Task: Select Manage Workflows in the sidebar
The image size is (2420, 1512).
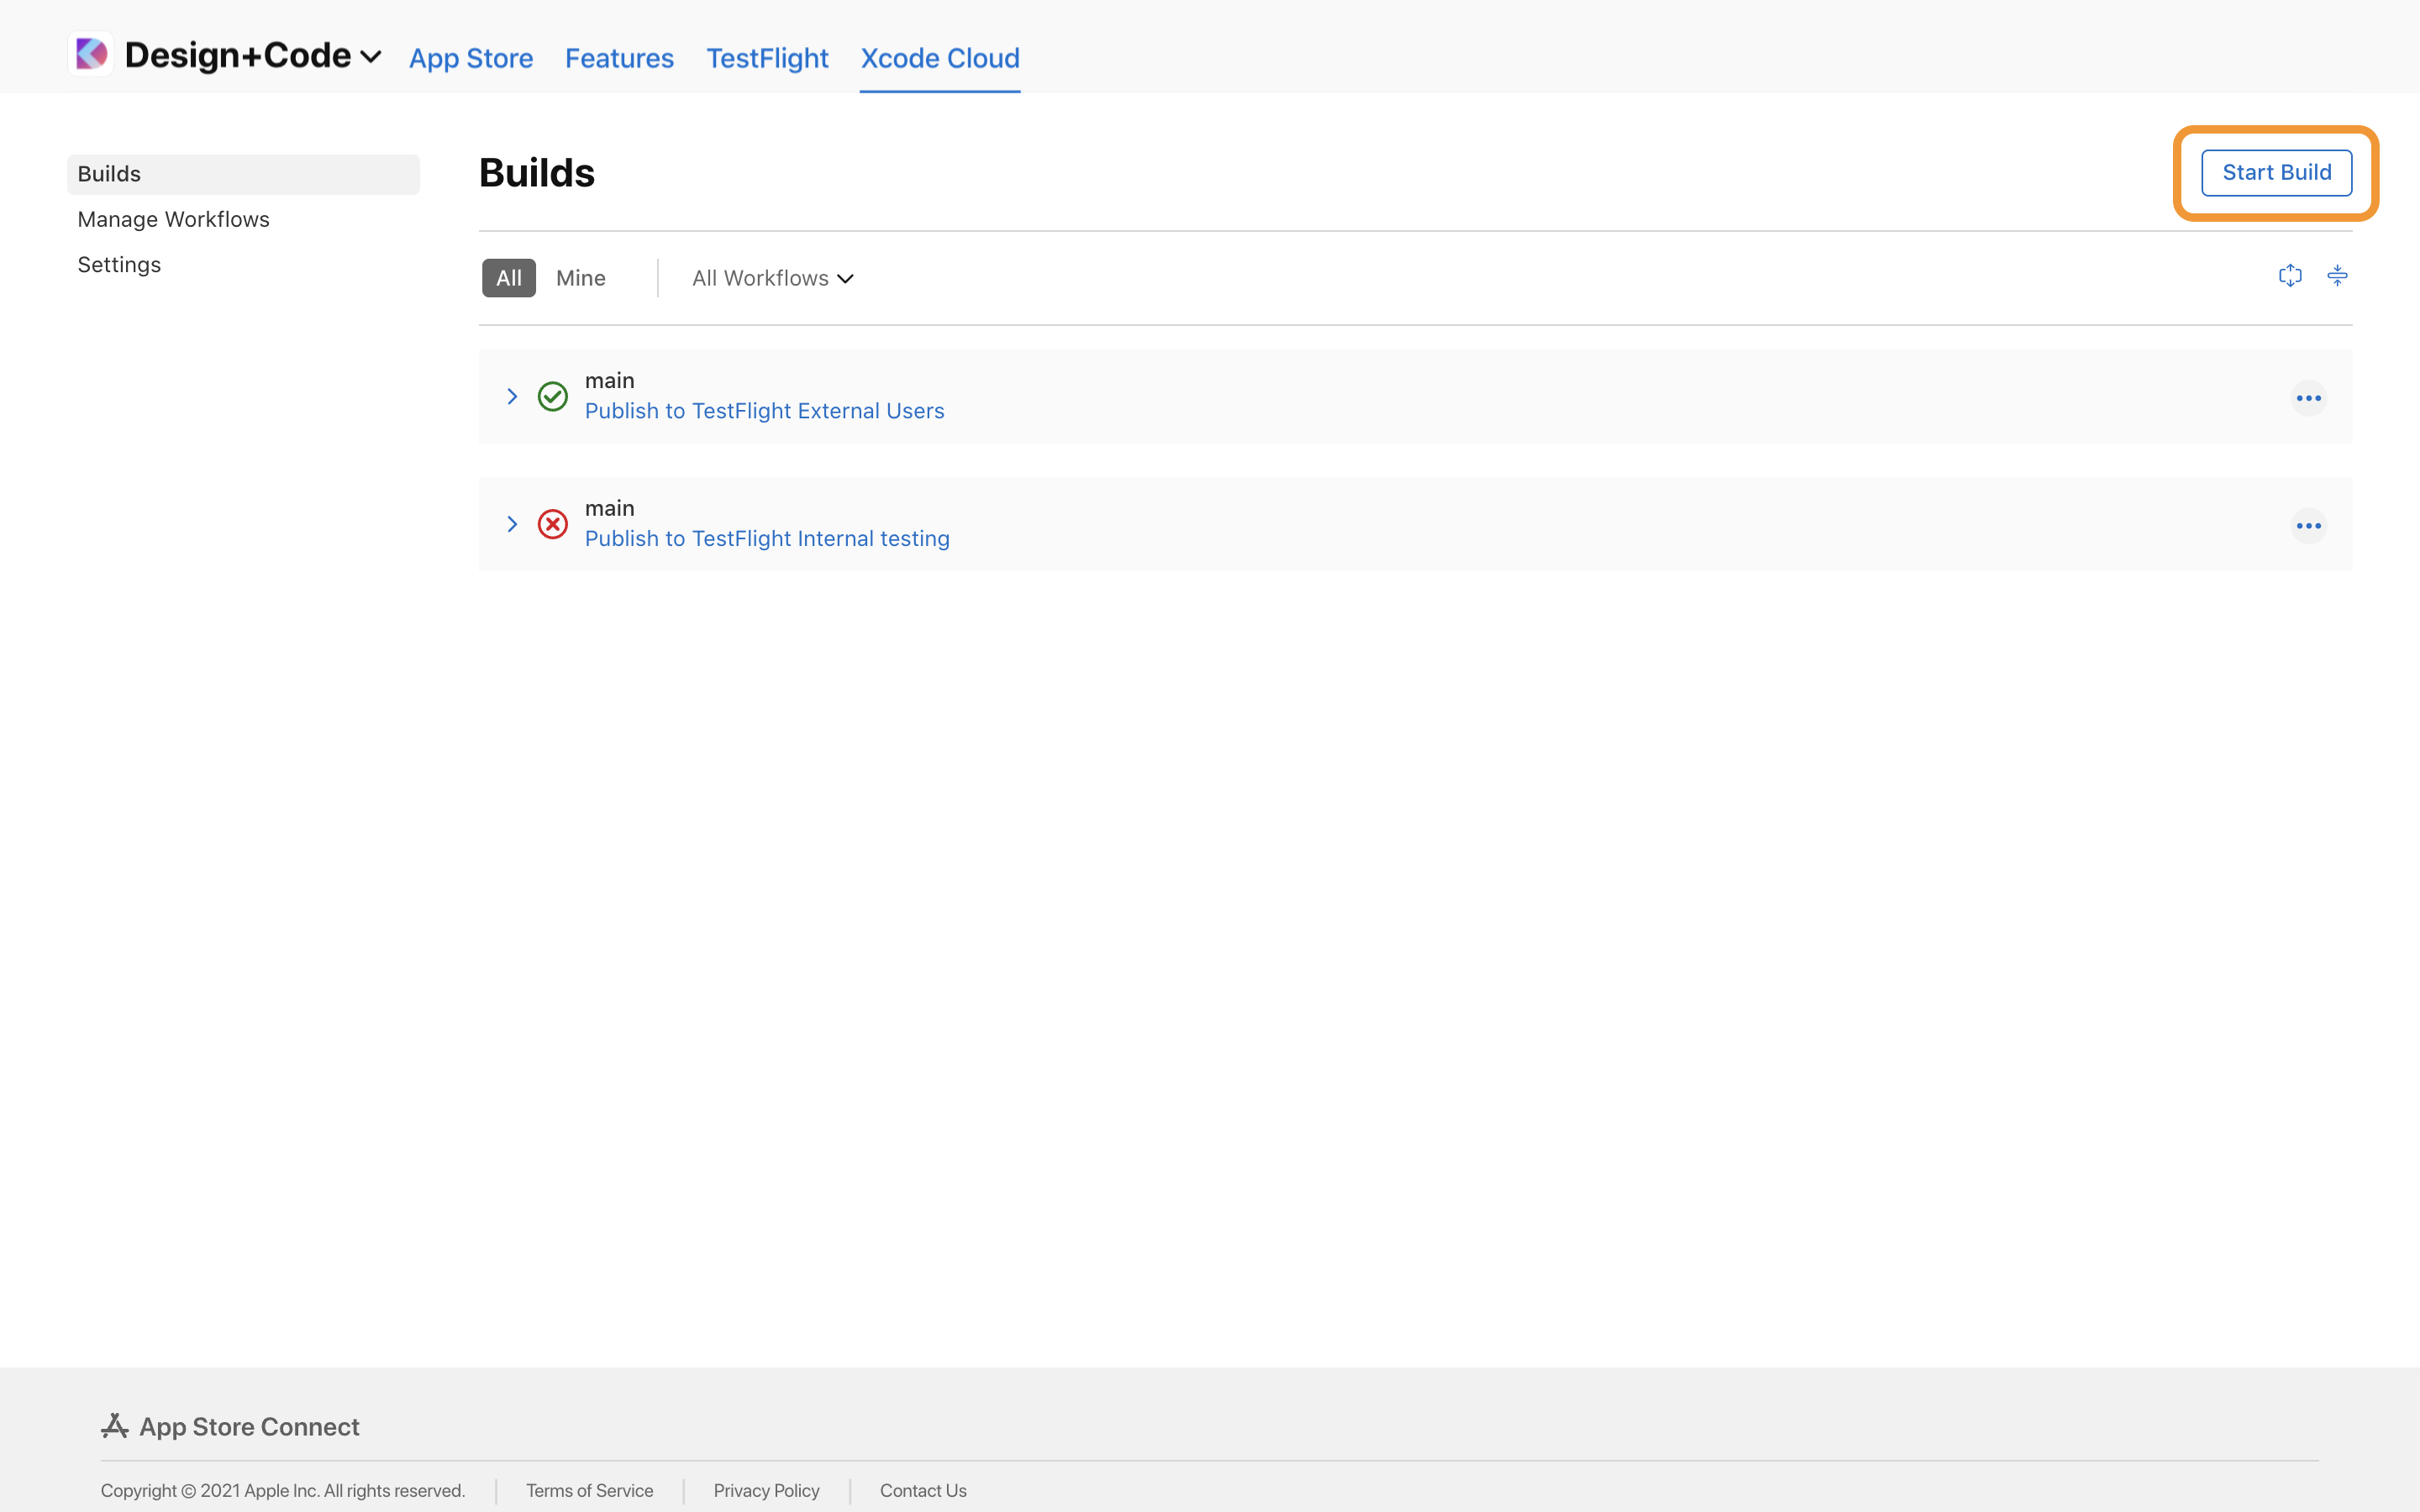Action: click(x=173, y=219)
